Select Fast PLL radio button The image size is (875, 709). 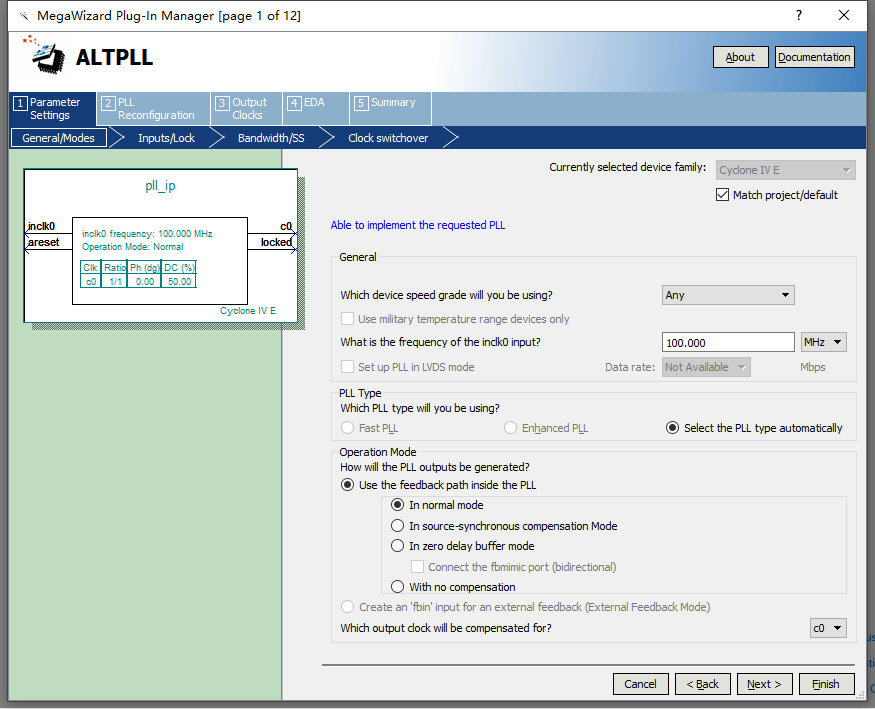click(x=347, y=428)
